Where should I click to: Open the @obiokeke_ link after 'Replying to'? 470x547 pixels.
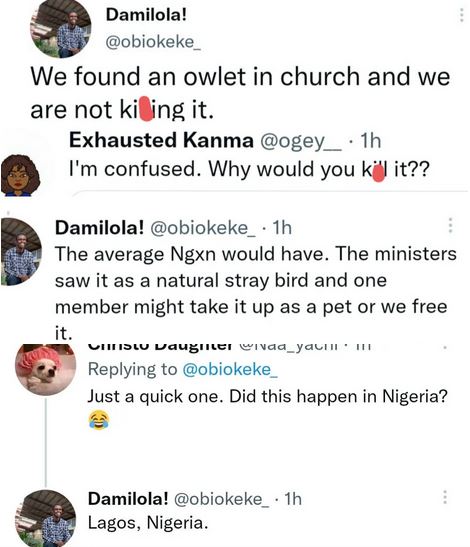[230, 369]
